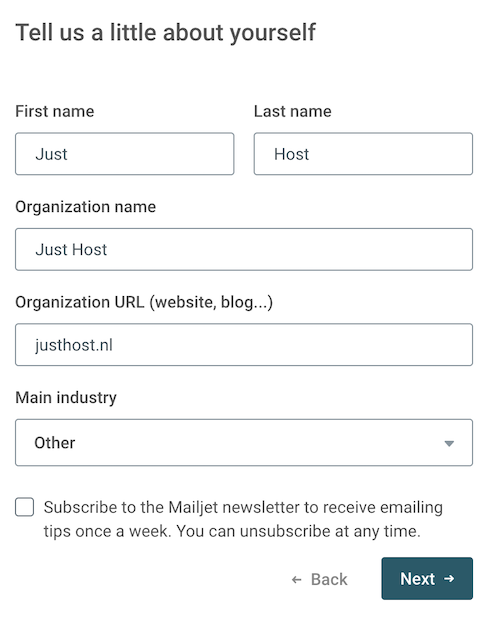Proceed with the Next button
The width and height of the screenshot is (500, 631).
pyautogui.click(x=427, y=578)
